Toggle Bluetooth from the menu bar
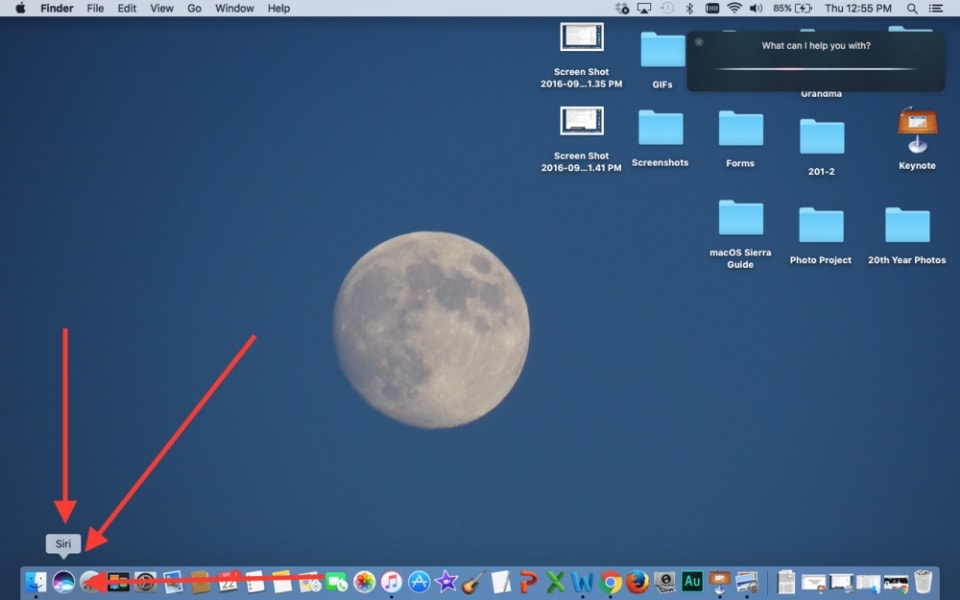 pyautogui.click(x=688, y=8)
